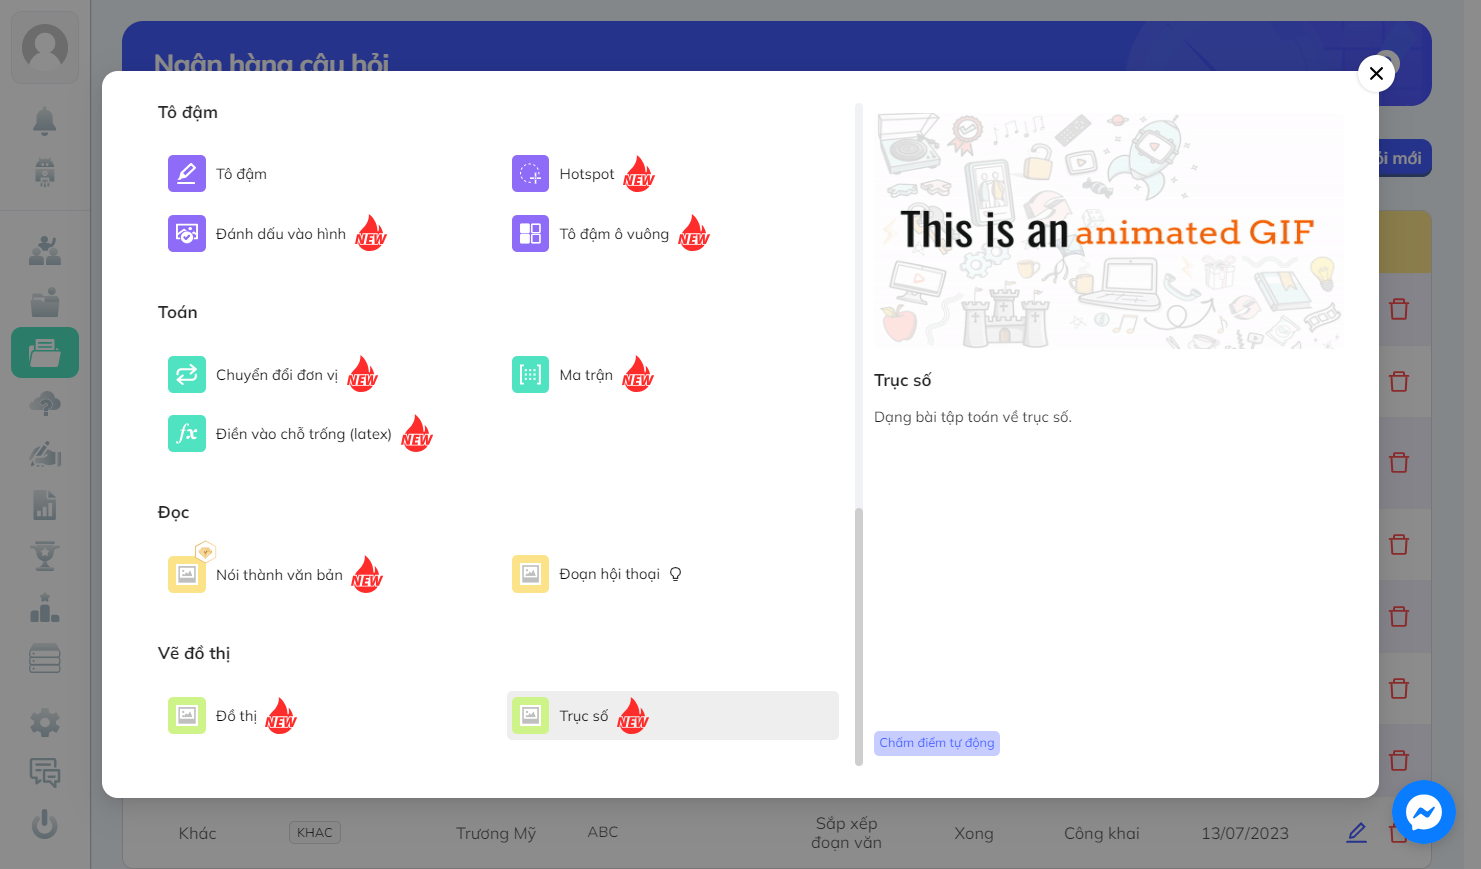Choose the Hotspot question type
The height and width of the screenshot is (869, 1481).
(x=586, y=174)
